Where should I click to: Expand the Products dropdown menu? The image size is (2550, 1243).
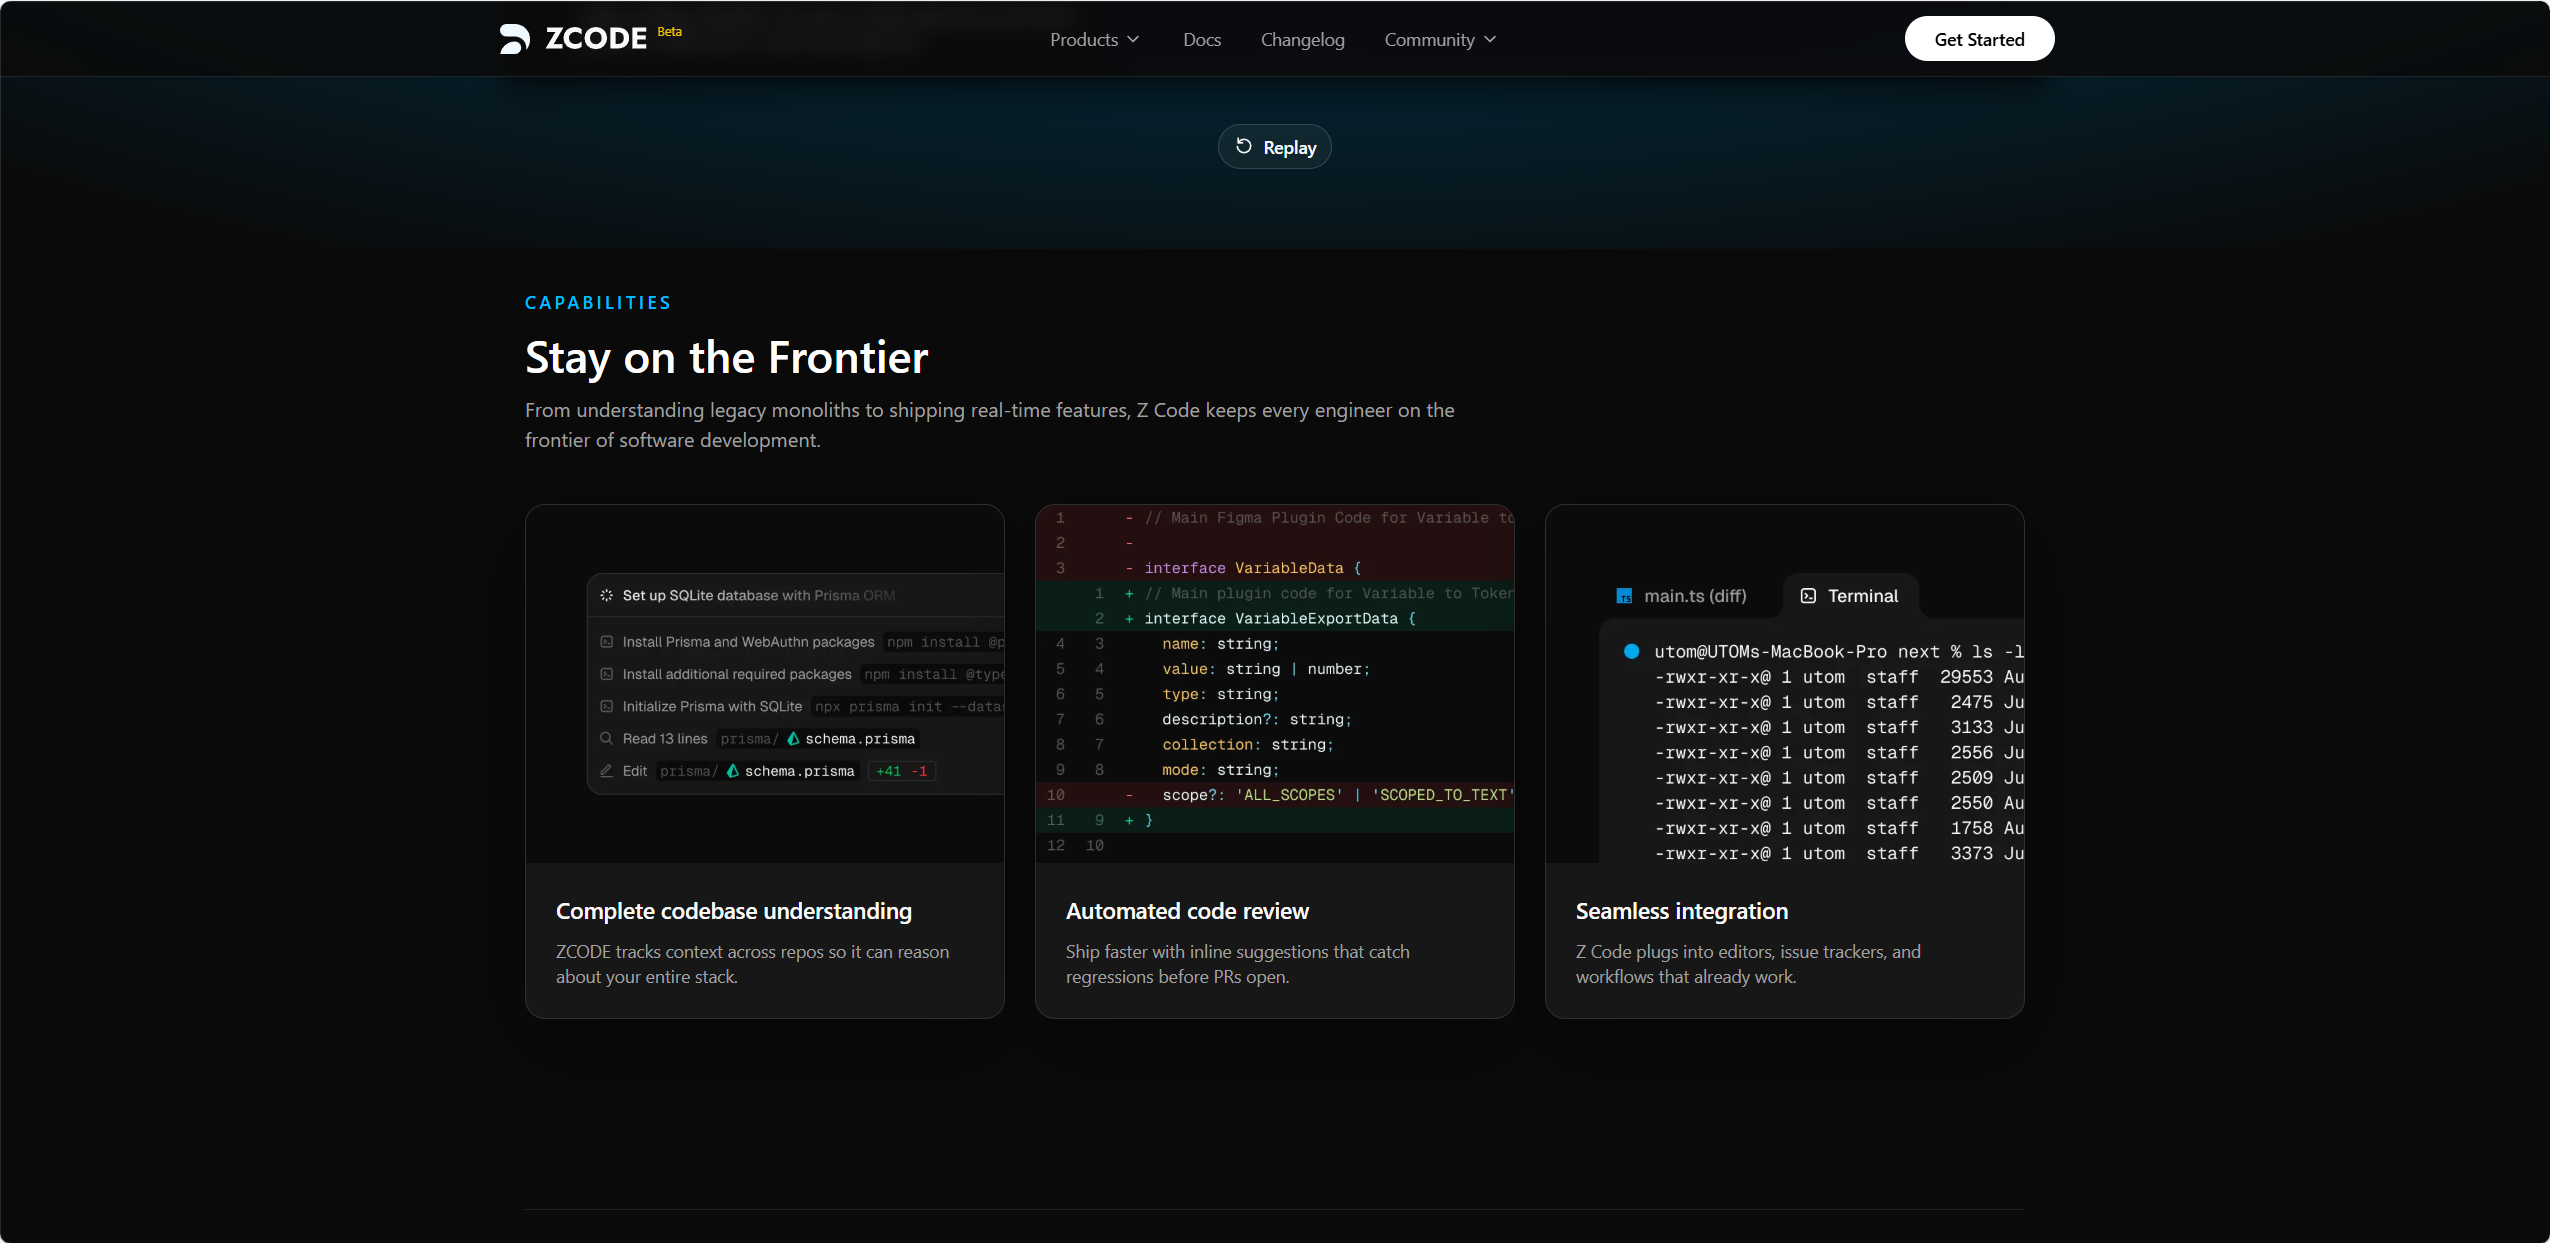[1094, 39]
